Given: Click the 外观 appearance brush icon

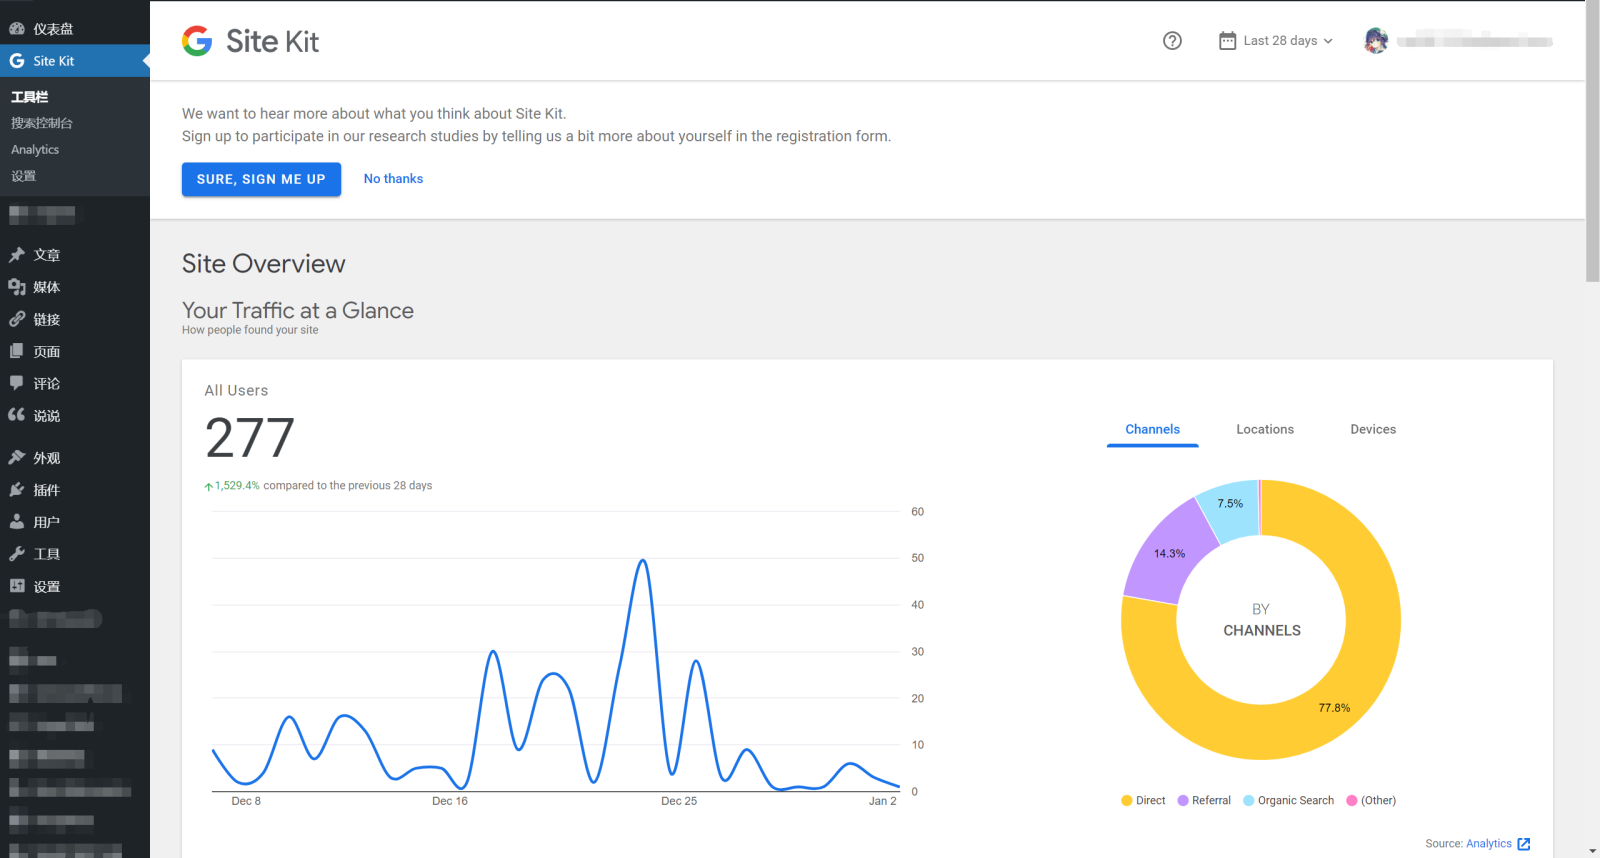Looking at the screenshot, I should click(17, 457).
